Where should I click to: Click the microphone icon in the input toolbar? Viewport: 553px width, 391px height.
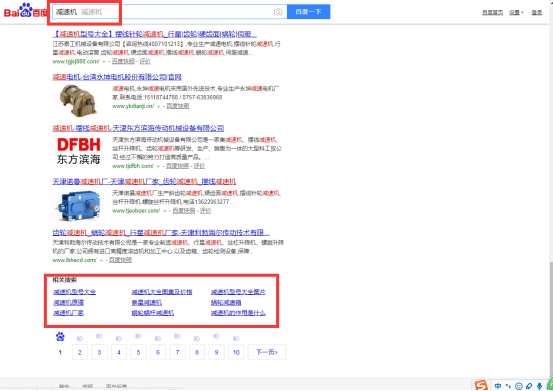[x=539, y=386]
